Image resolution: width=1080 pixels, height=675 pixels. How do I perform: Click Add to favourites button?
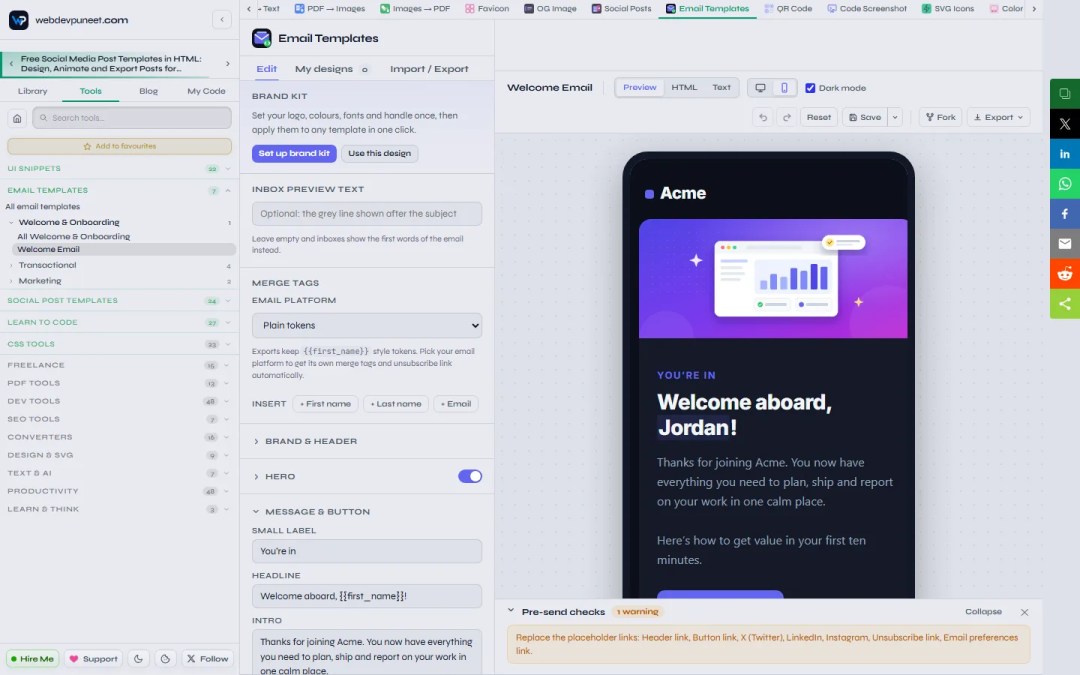pos(119,146)
